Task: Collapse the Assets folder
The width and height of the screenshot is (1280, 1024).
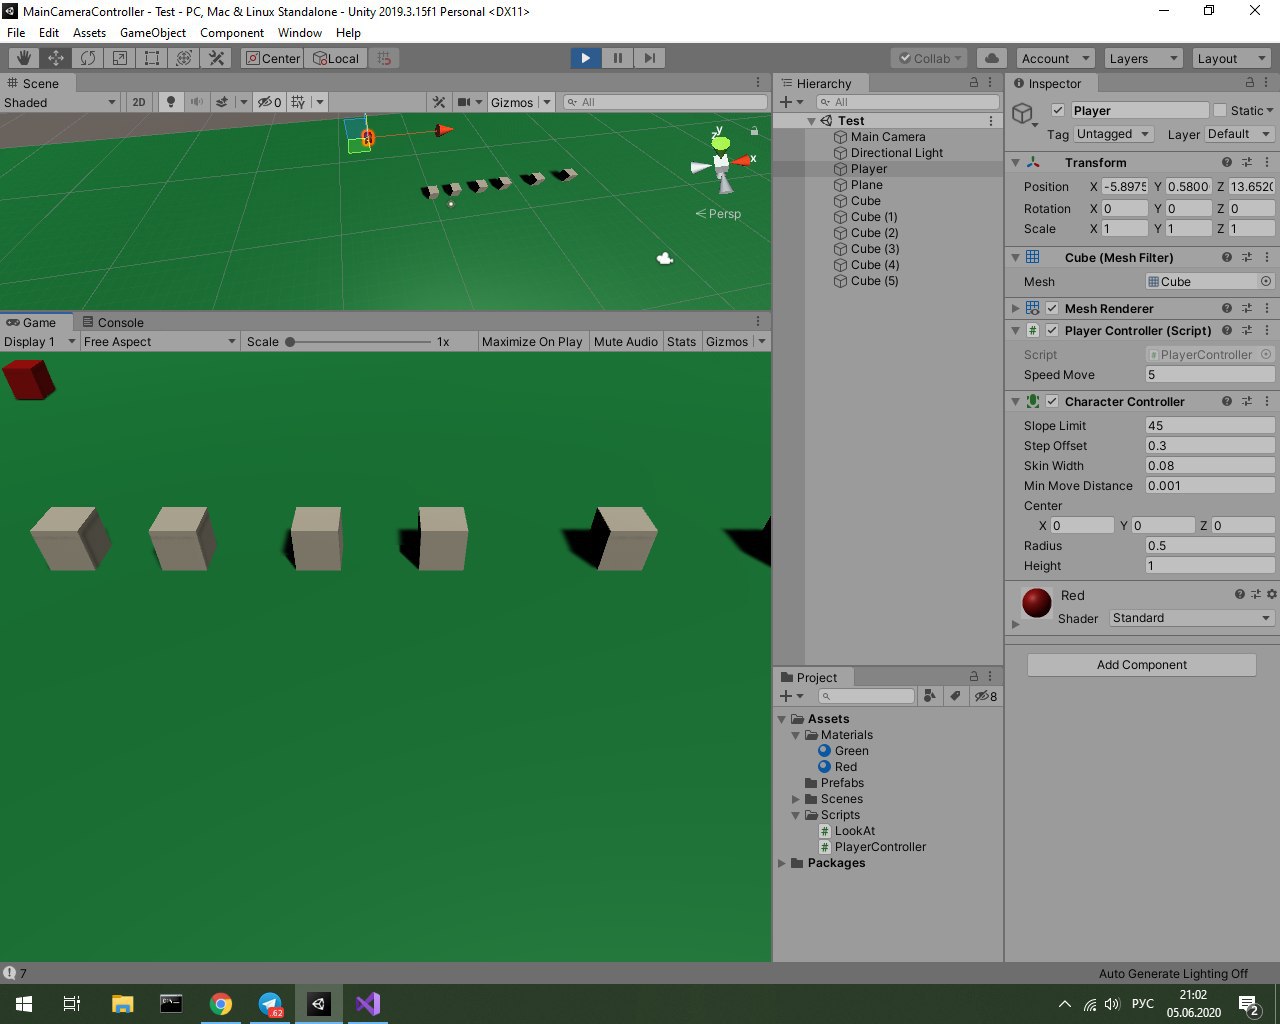Action: (x=782, y=719)
